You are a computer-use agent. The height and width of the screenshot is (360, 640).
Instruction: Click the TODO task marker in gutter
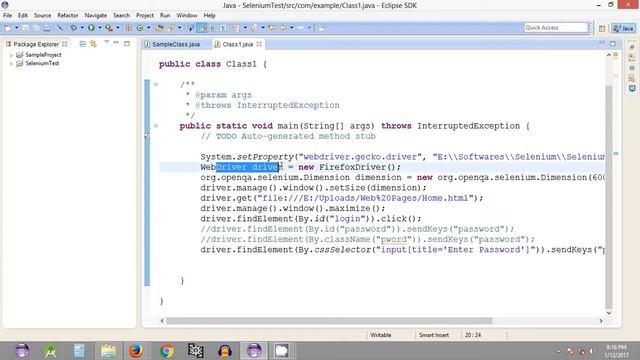click(147, 136)
